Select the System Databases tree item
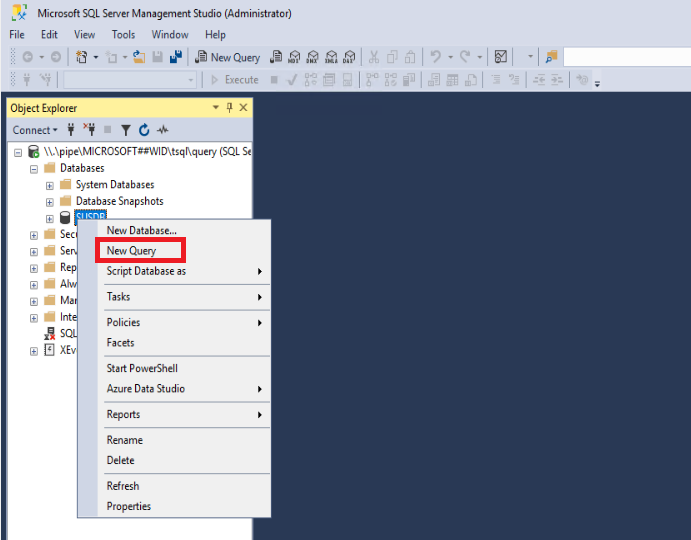This screenshot has width=691, height=540. pos(115,185)
